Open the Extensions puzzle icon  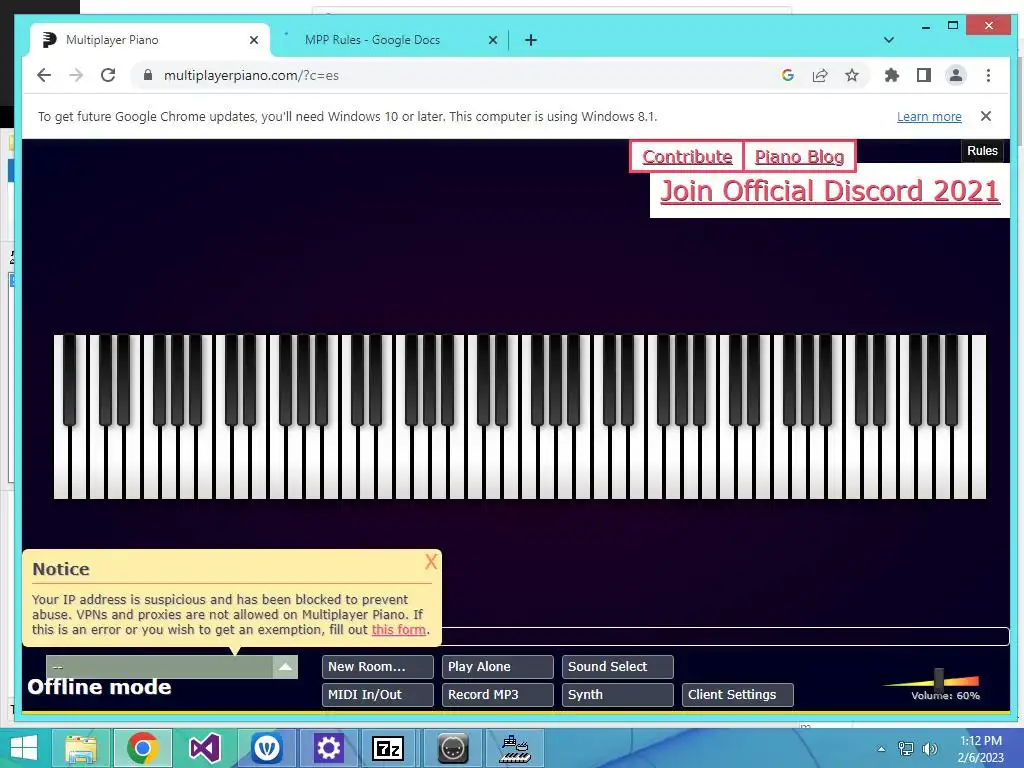pyautogui.click(x=891, y=75)
